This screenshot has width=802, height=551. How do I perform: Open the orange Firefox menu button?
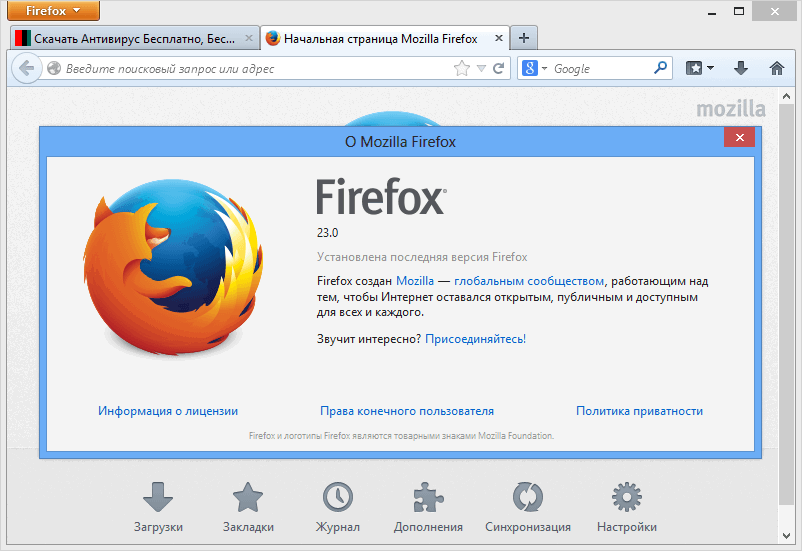(53, 10)
